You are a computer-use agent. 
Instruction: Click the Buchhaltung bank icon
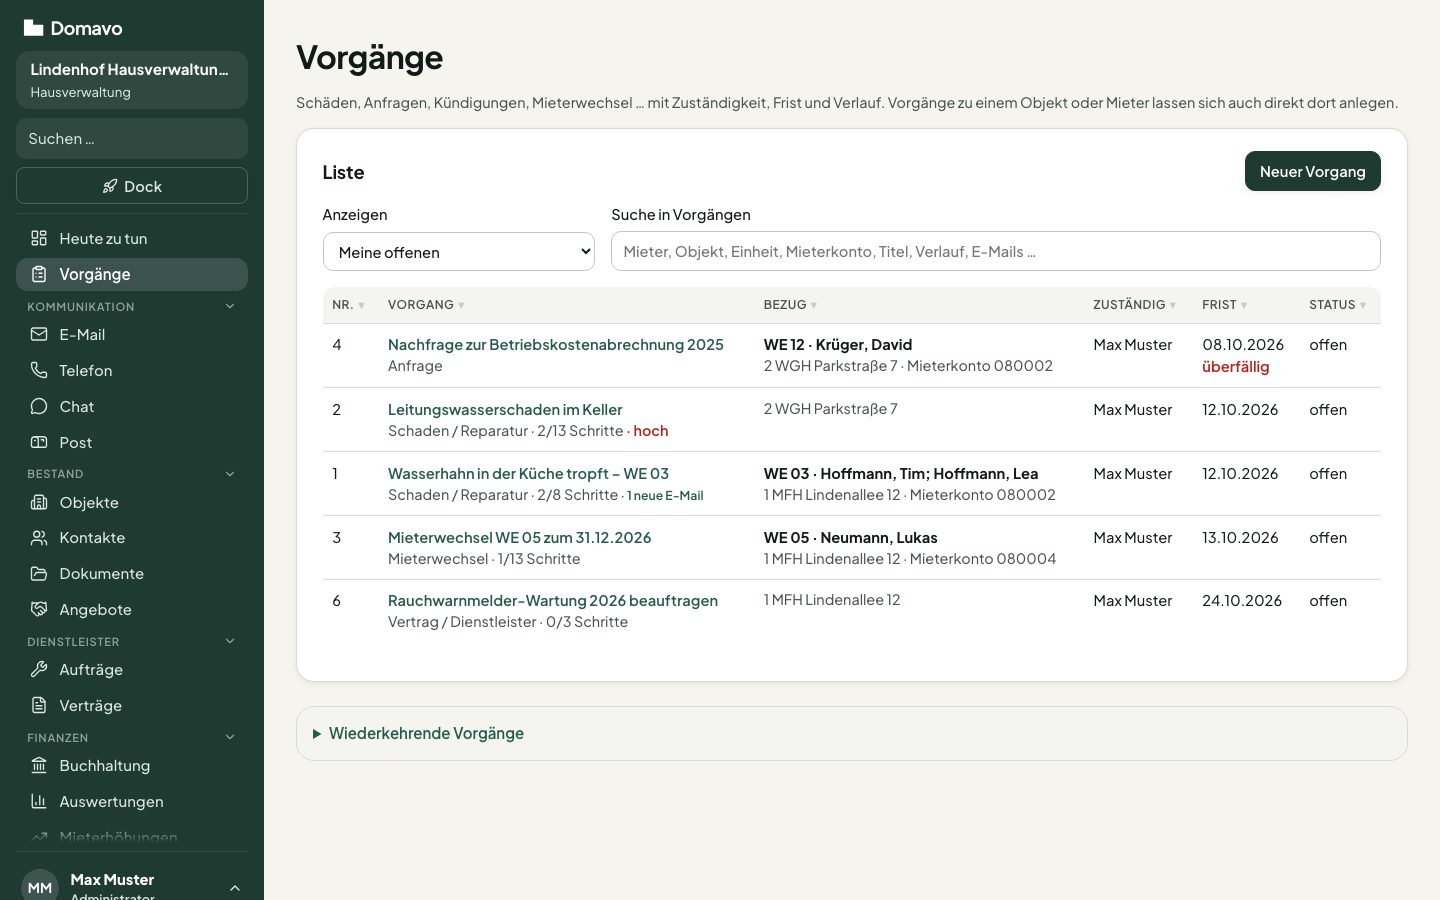click(39, 765)
